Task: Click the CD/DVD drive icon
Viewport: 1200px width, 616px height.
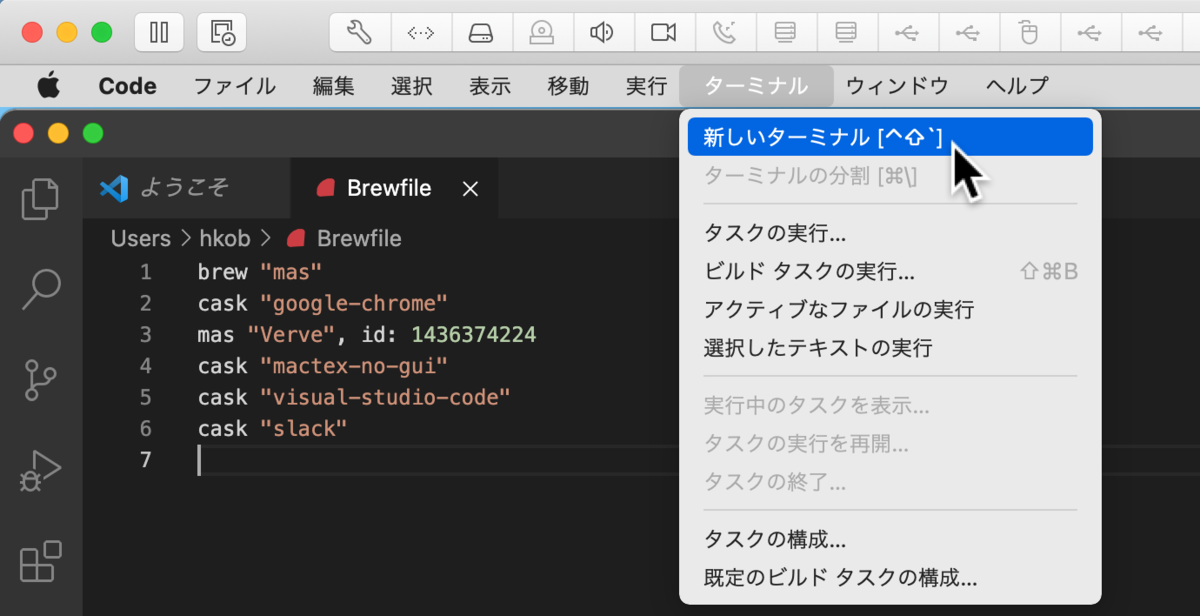Action: click(x=543, y=33)
